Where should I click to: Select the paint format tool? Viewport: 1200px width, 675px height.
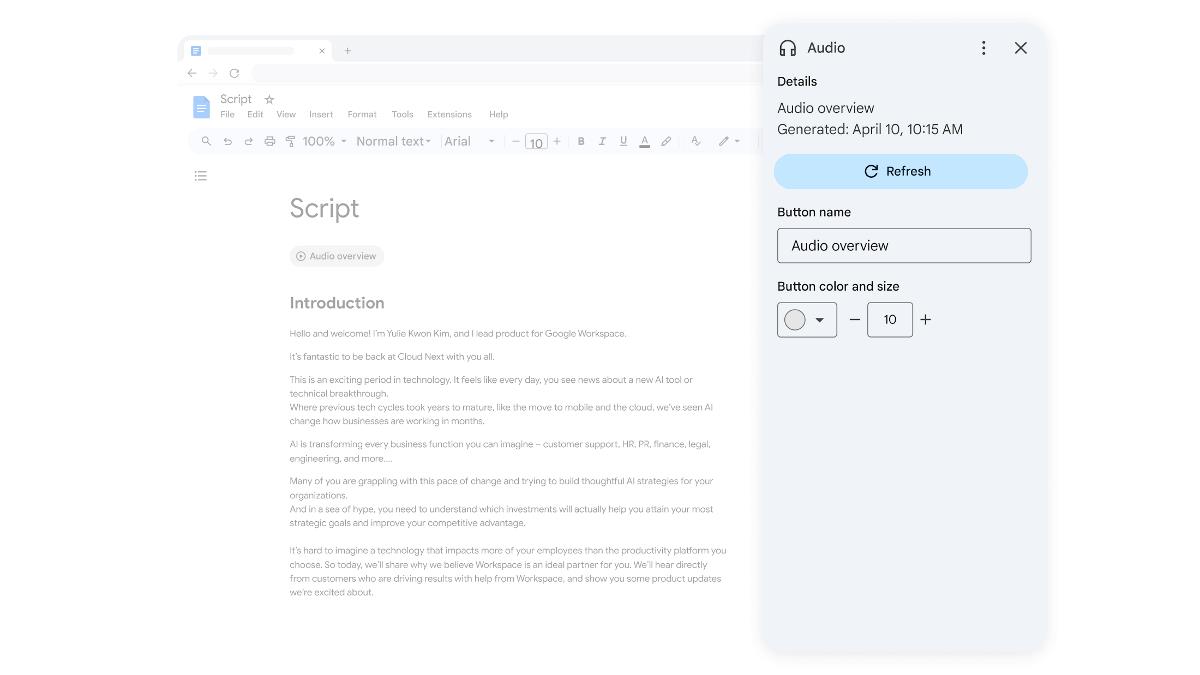pos(290,141)
